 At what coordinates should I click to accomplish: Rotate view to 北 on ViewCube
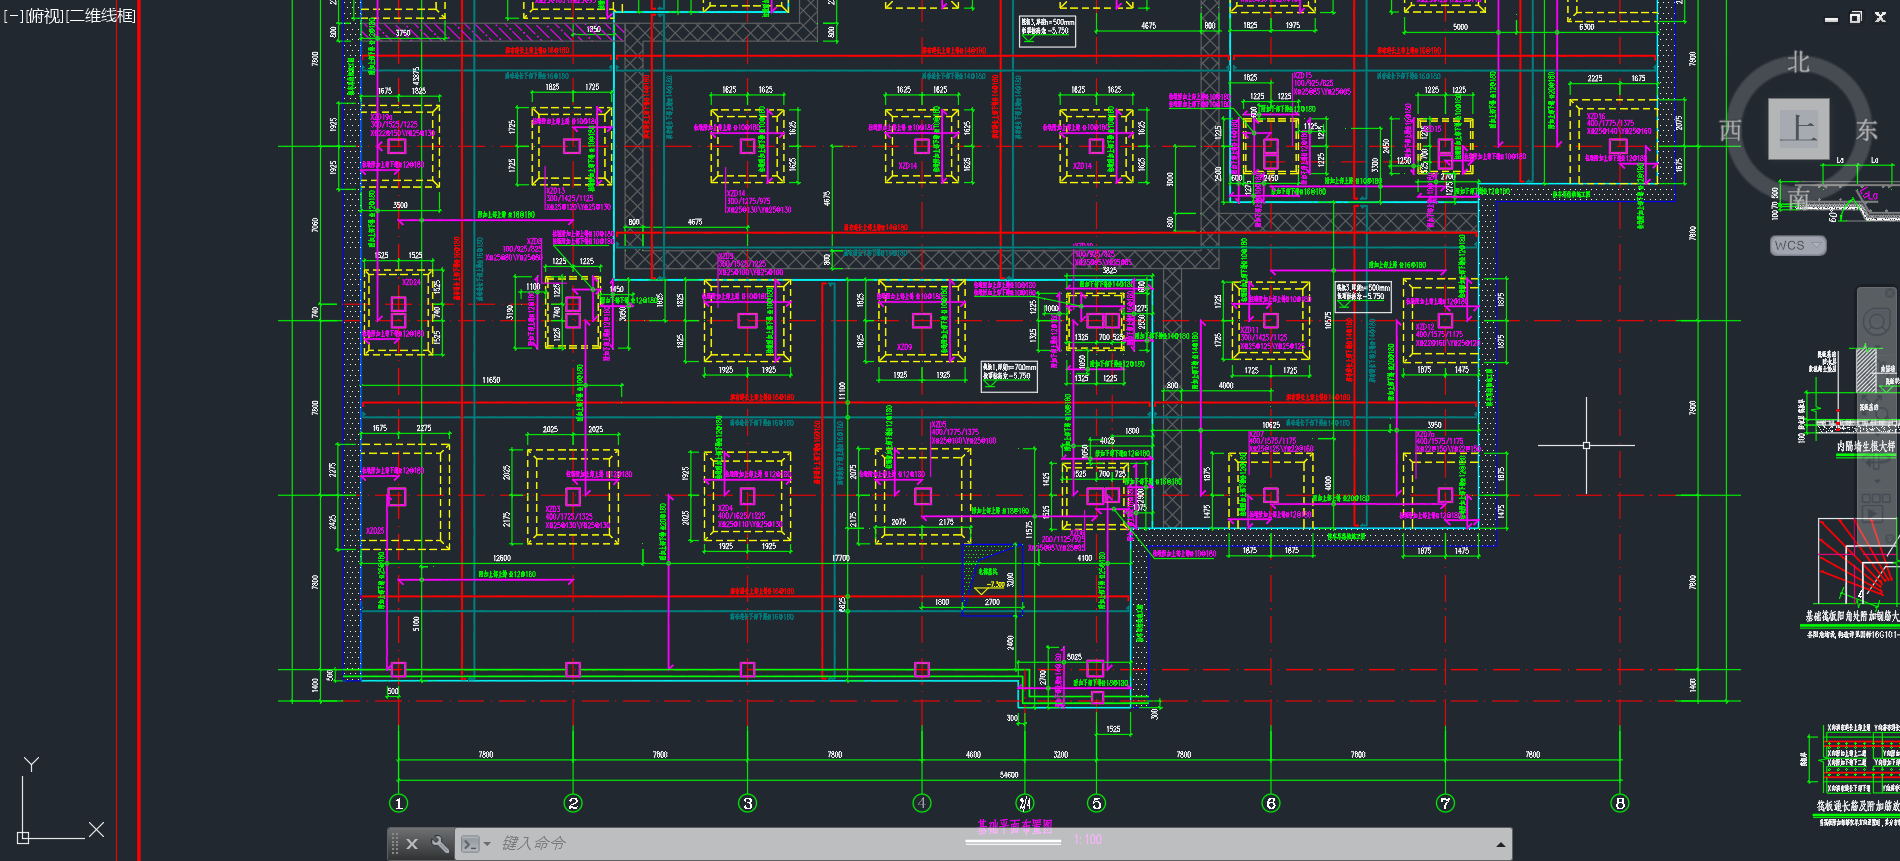pyautogui.click(x=1798, y=63)
